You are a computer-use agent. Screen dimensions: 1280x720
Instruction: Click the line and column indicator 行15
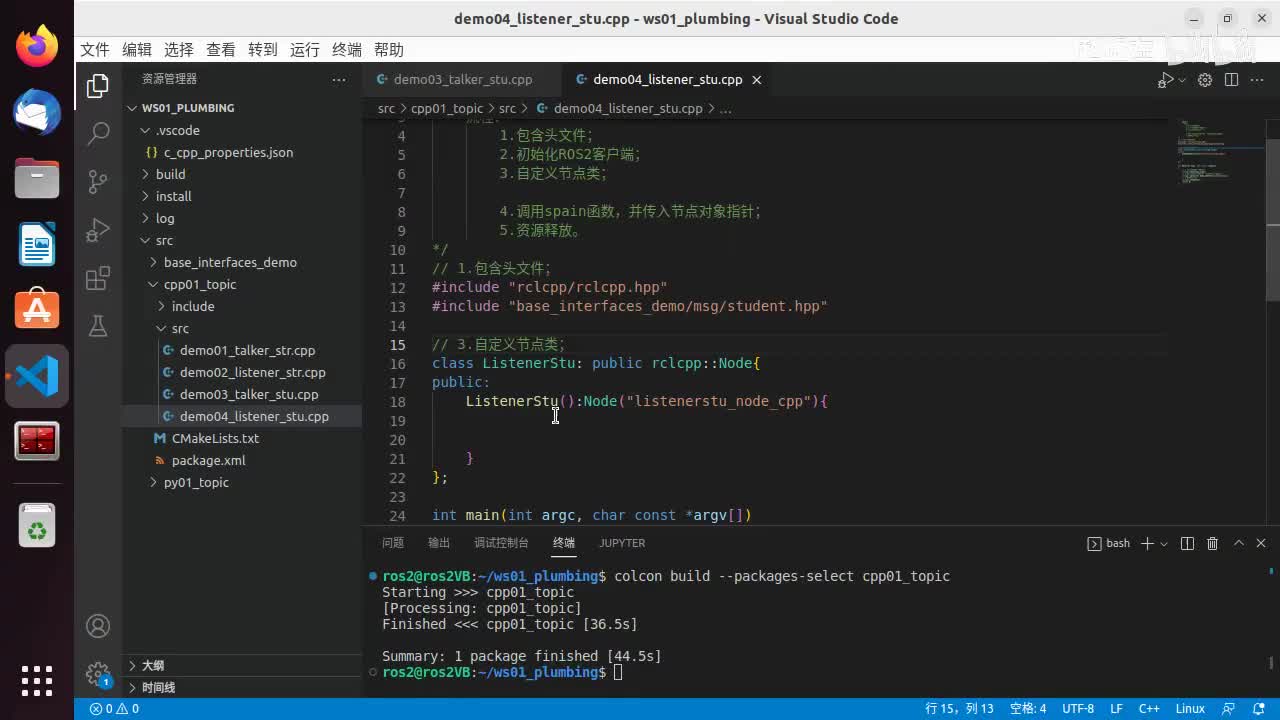click(959, 709)
